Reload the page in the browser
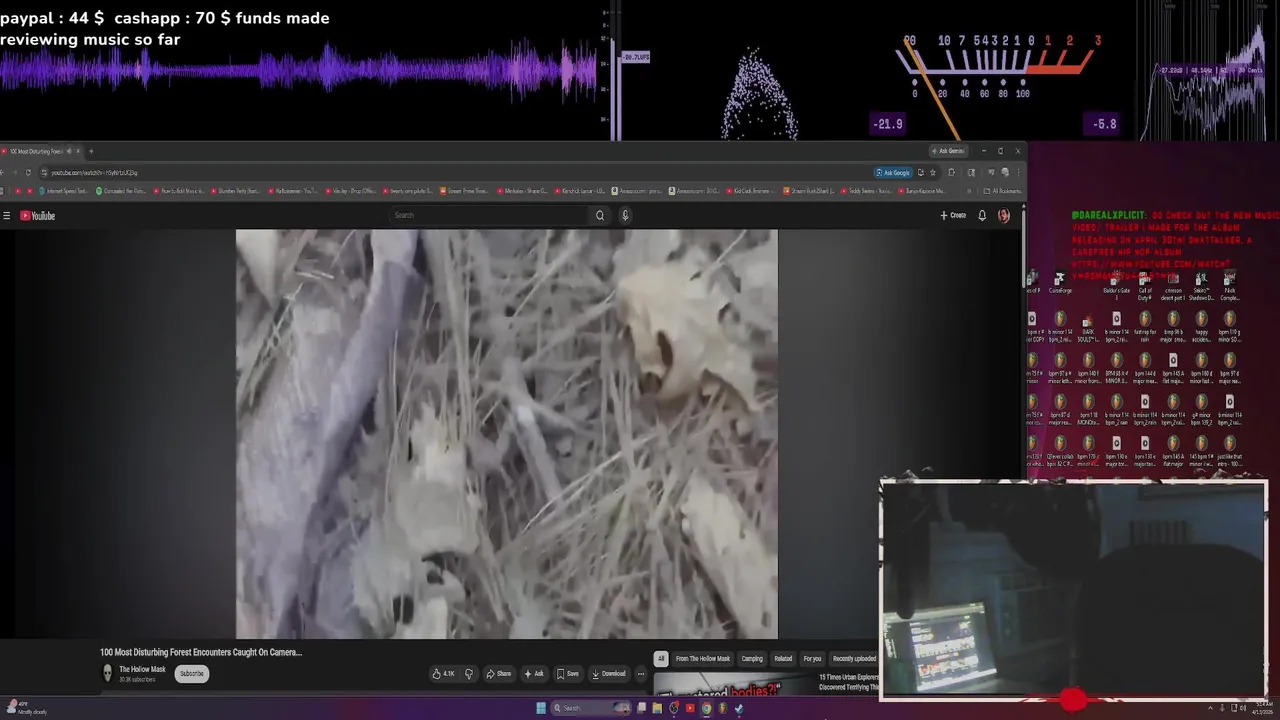Image resolution: width=1280 pixels, height=720 pixels. click(28, 173)
